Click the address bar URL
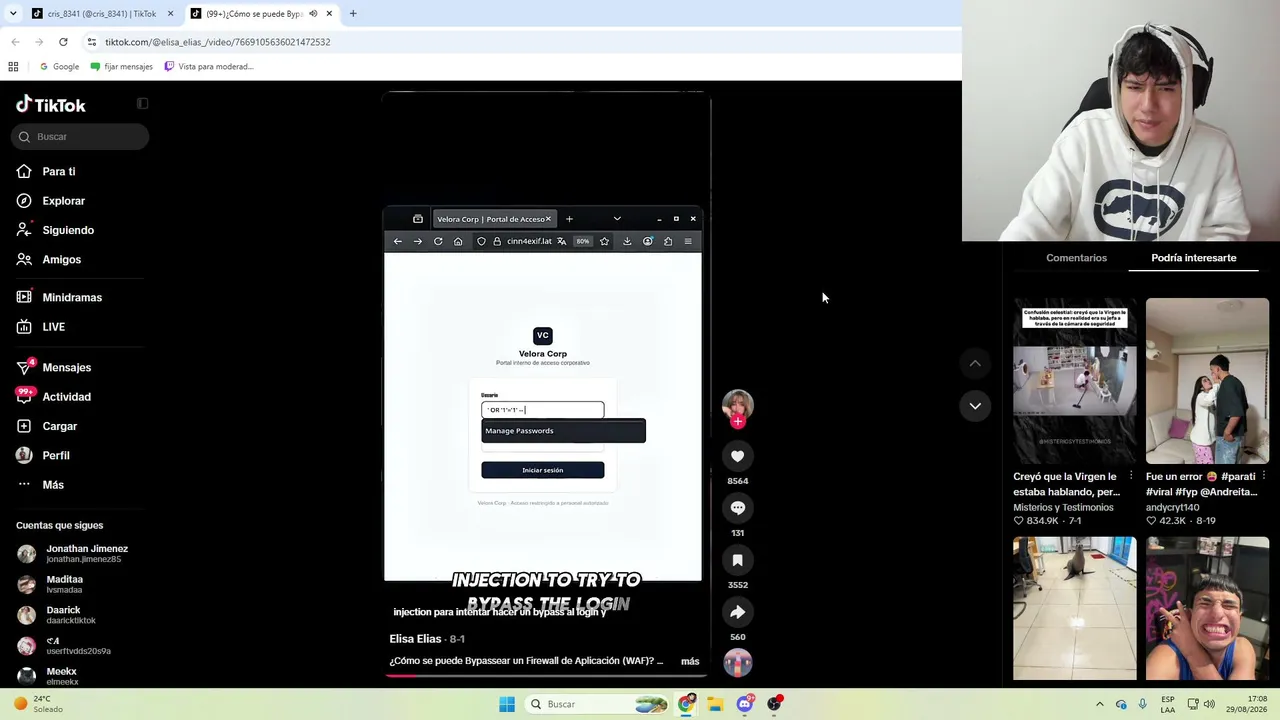1280x720 pixels. coord(218,42)
